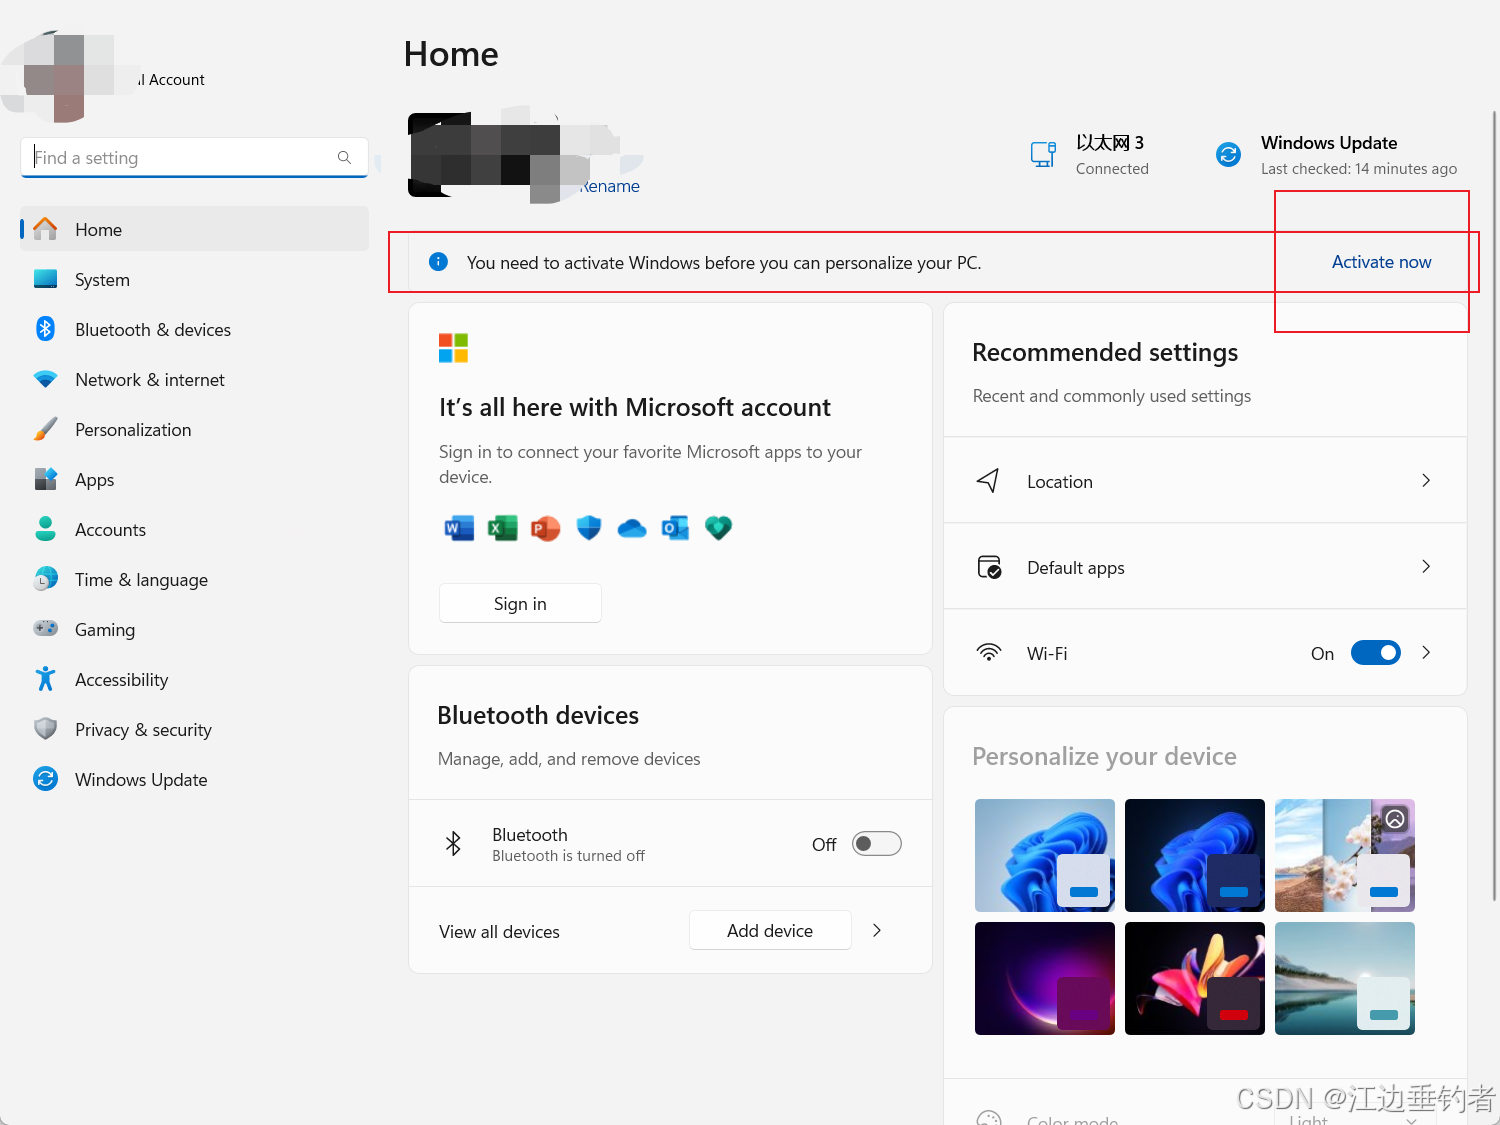The image size is (1500, 1125).
Task: Select the calm lake theme
Action: click(x=1345, y=978)
